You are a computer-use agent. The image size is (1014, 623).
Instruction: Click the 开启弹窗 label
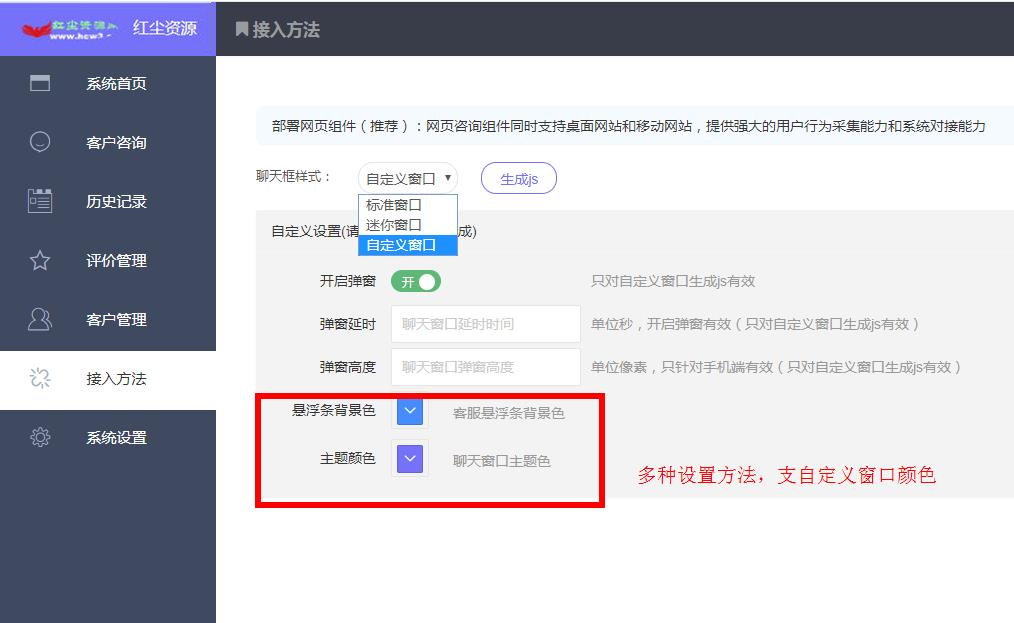347,281
